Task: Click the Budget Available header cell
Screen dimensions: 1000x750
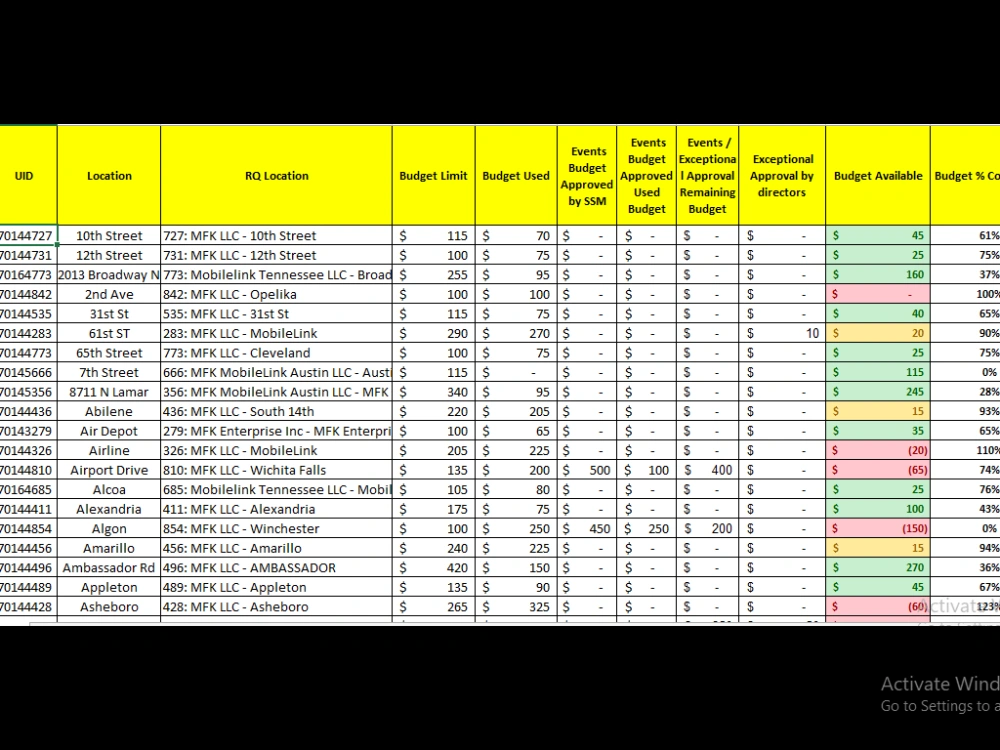Action: coord(878,175)
